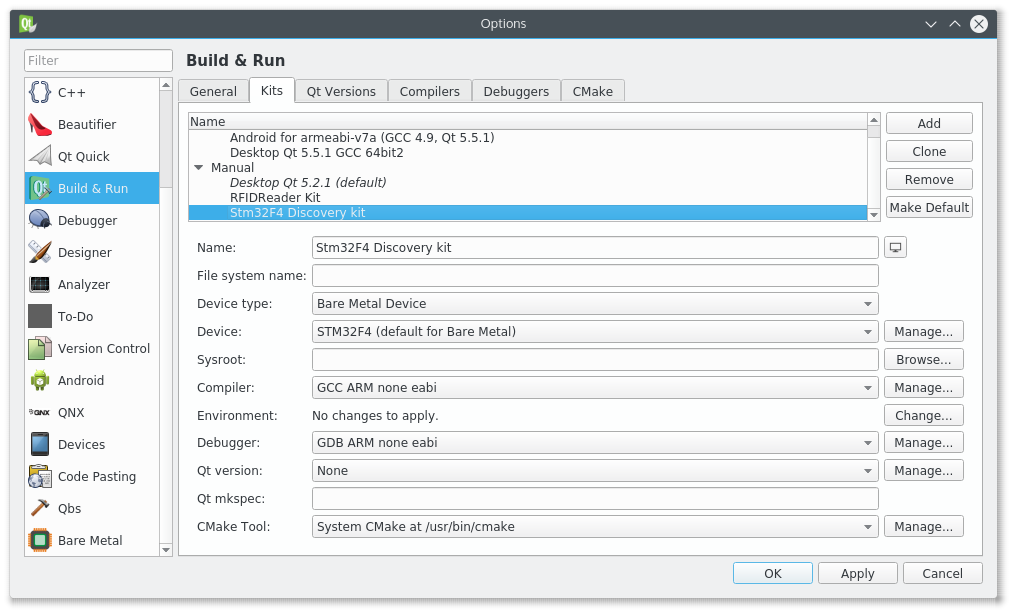
Task: Open the Device combo box
Action: (x=595, y=332)
